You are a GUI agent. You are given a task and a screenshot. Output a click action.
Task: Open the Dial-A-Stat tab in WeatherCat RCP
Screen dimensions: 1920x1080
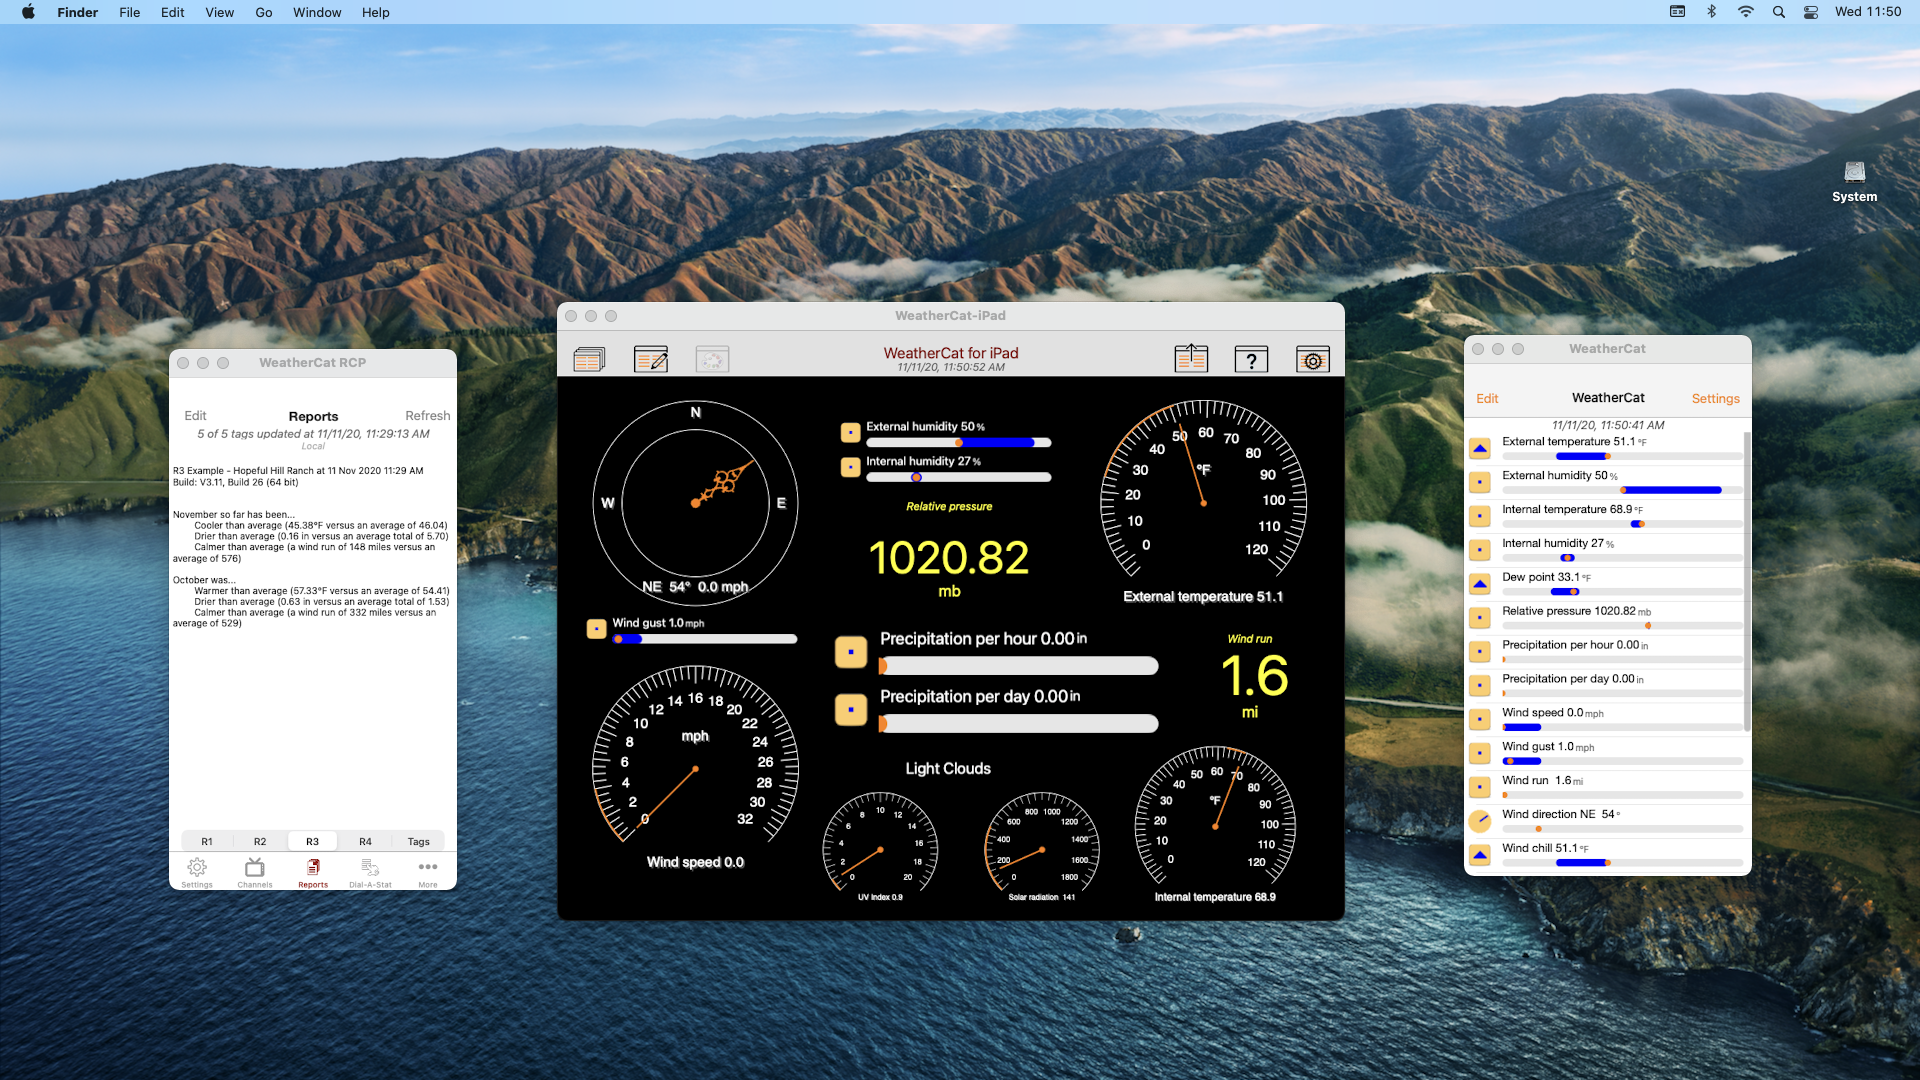click(370, 872)
